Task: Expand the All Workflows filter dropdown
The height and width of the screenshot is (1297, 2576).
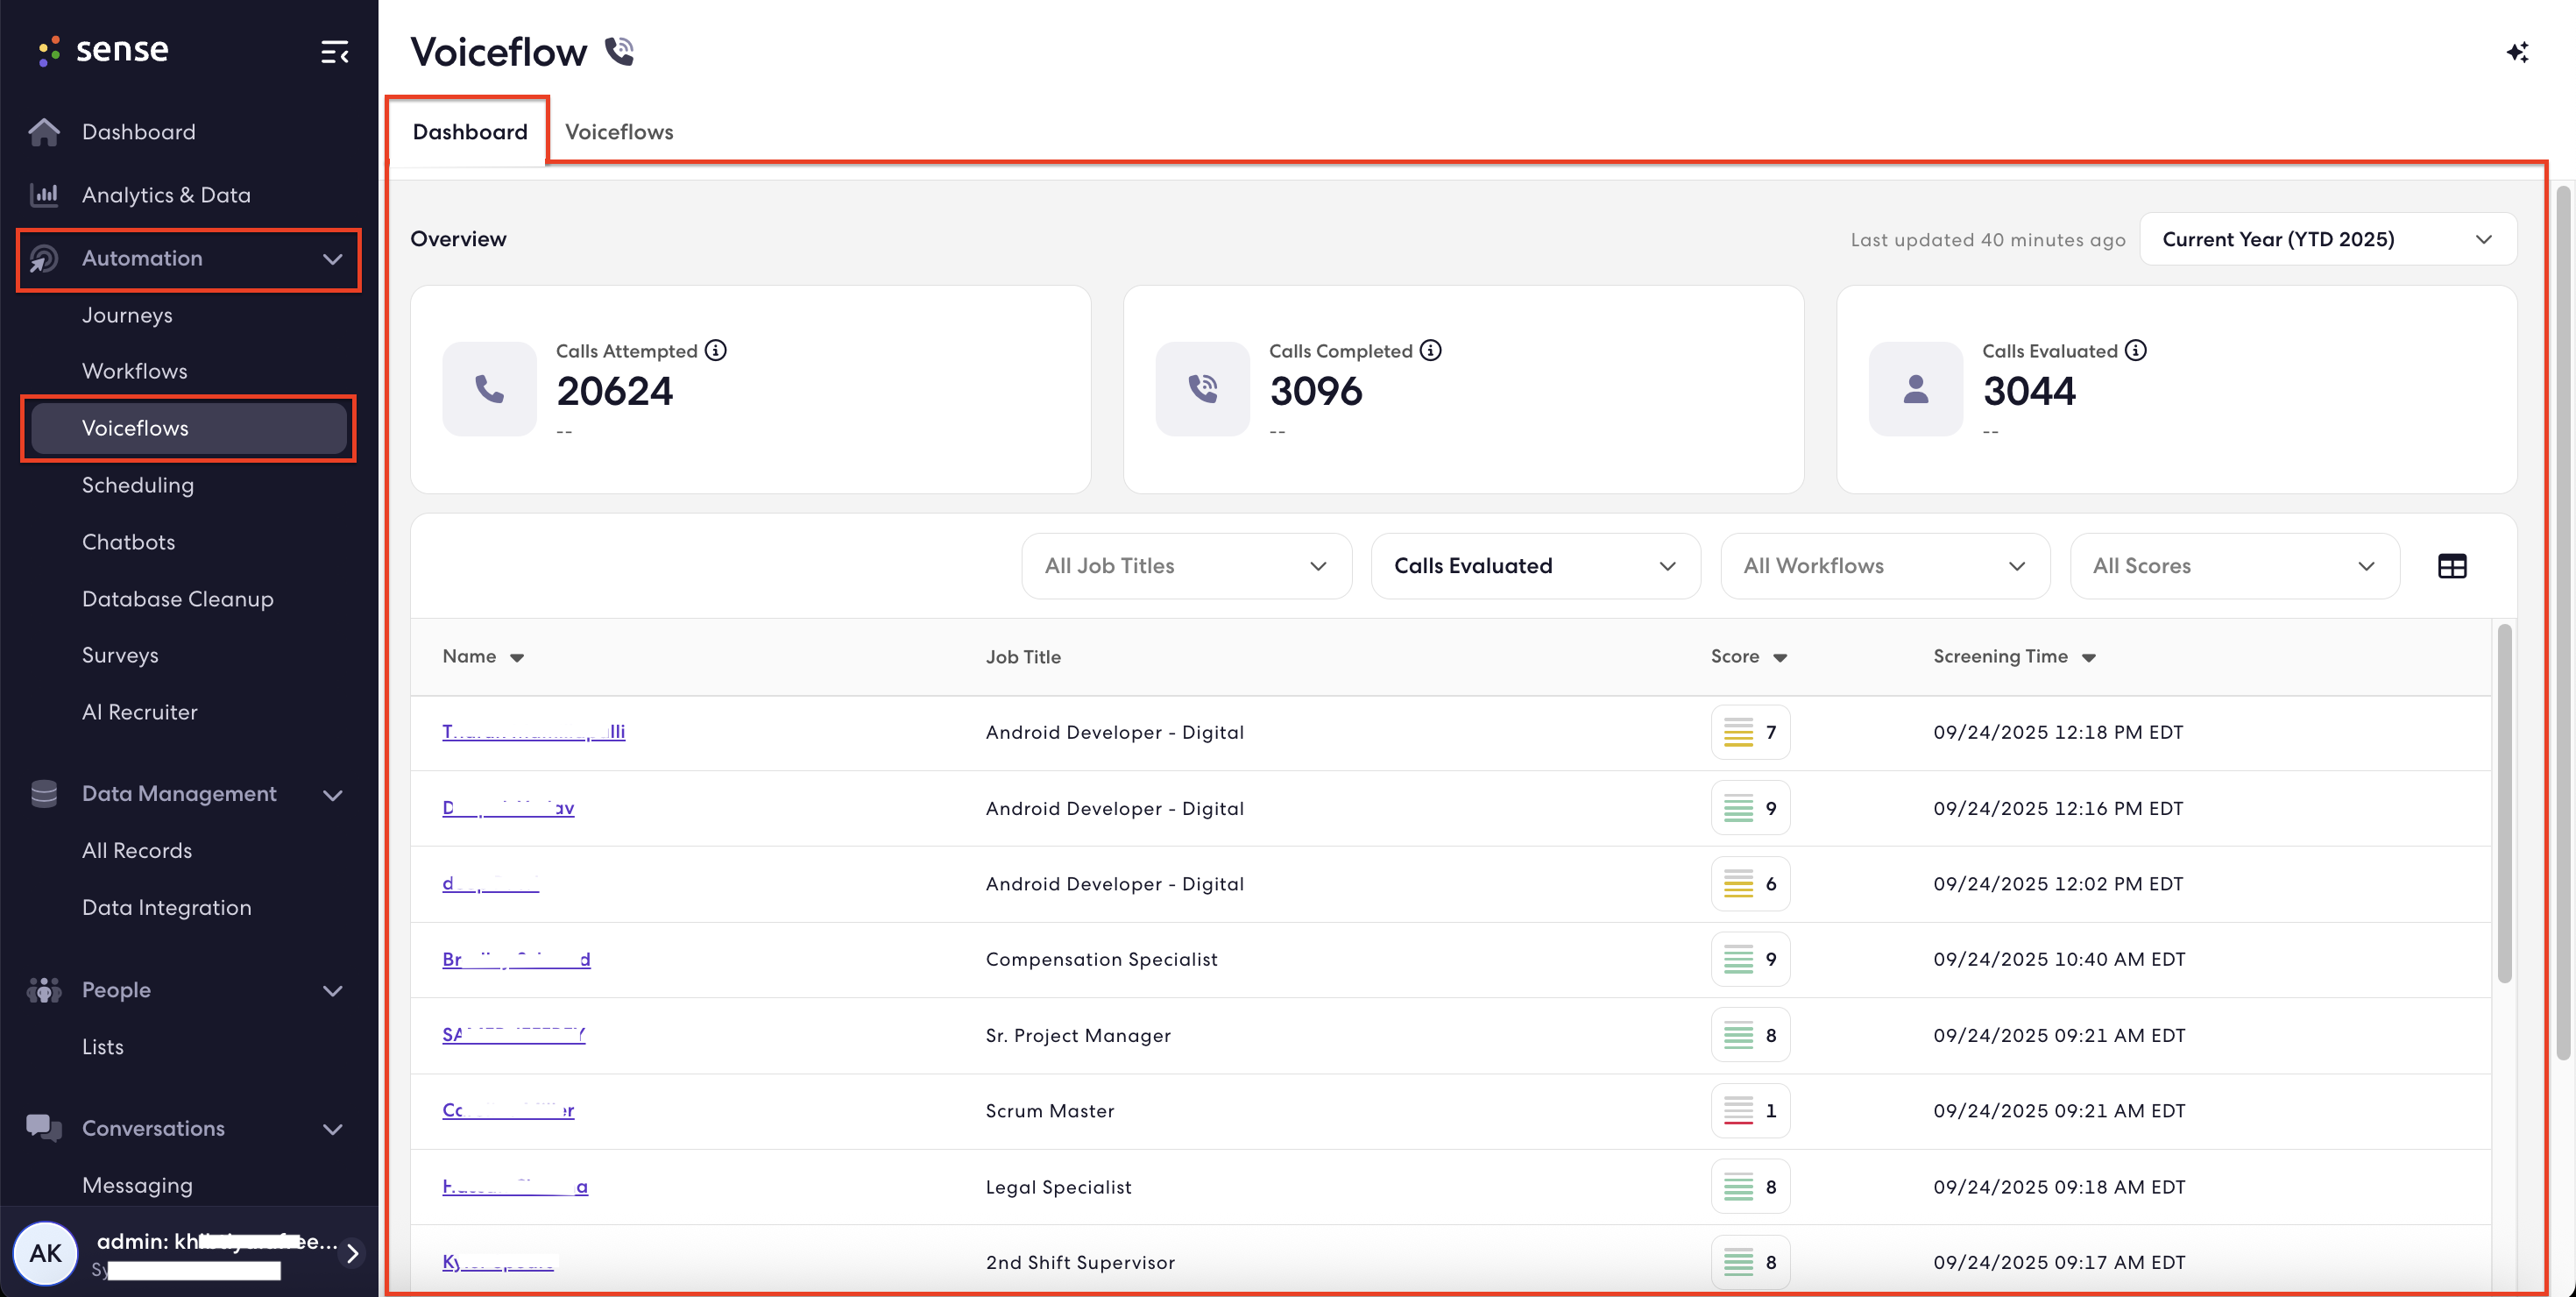Action: [1885, 566]
